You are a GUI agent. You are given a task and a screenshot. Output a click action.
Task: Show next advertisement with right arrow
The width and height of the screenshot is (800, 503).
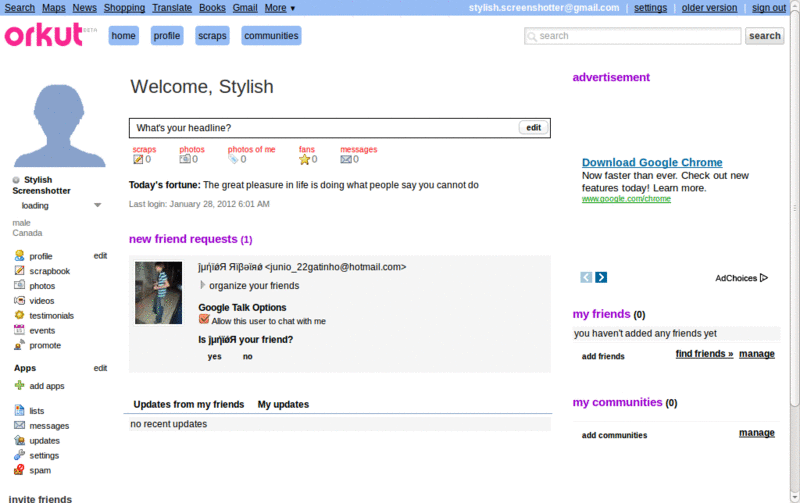[601, 277]
